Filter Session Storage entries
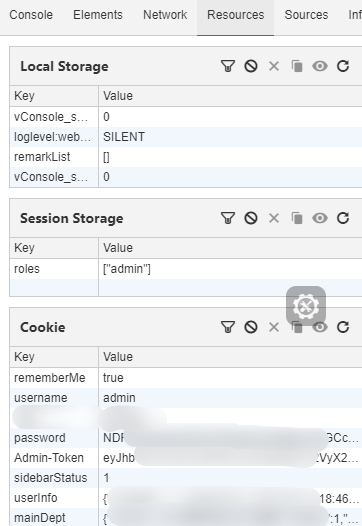This screenshot has width=362, height=526. 228,218
